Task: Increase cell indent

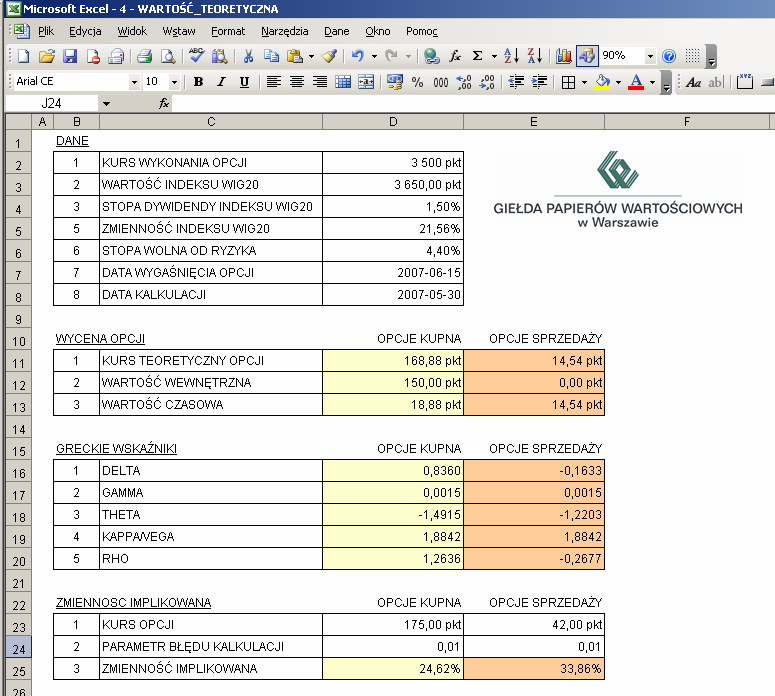Action: click(x=539, y=82)
